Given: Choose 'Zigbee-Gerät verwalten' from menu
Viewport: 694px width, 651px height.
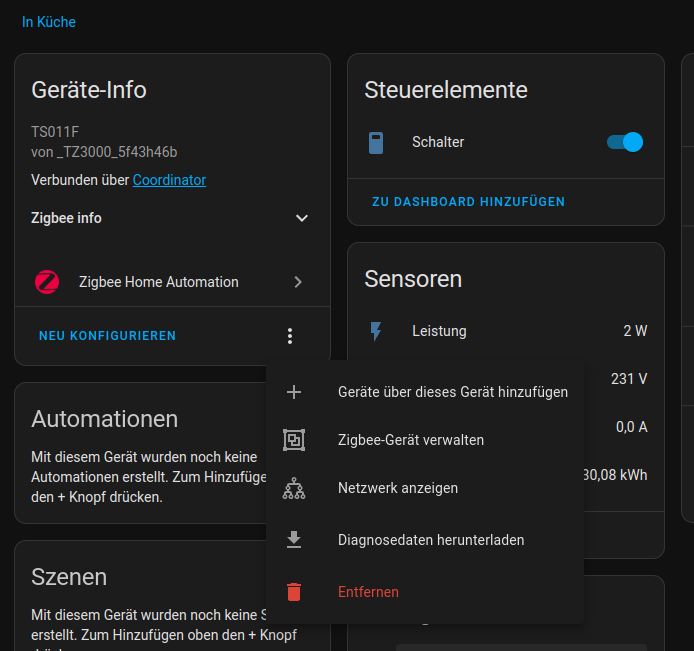Looking at the screenshot, I should [411, 440].
